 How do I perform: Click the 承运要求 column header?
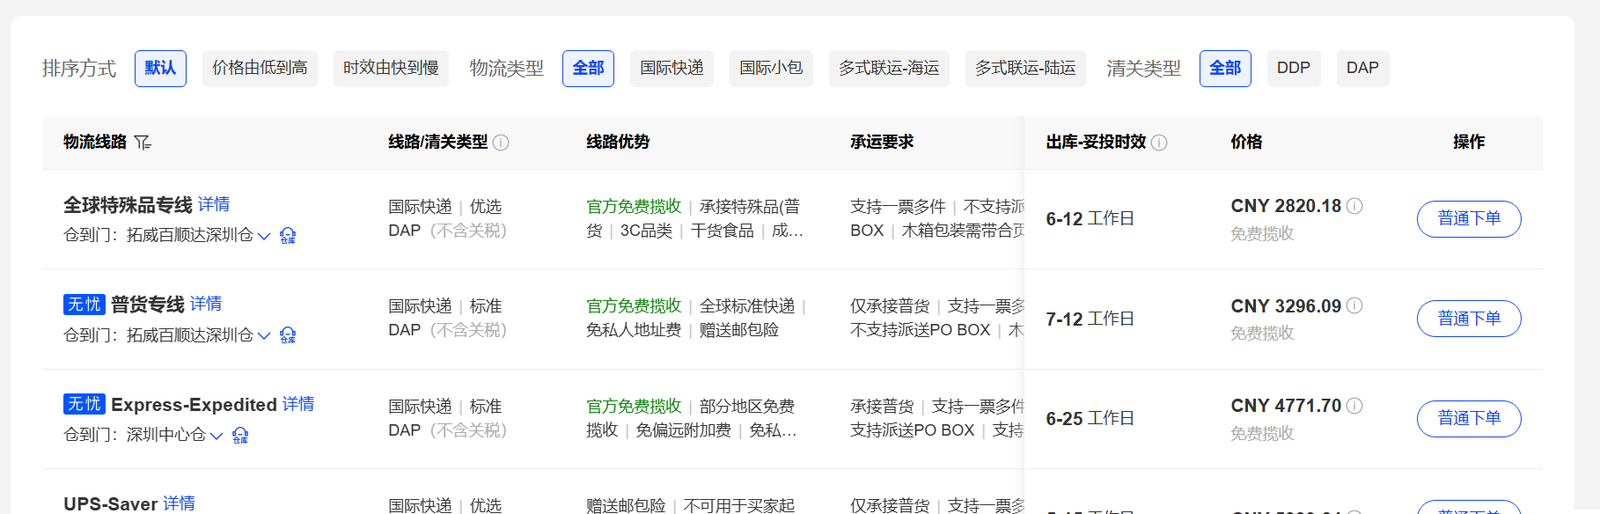(x=882, y=142)
